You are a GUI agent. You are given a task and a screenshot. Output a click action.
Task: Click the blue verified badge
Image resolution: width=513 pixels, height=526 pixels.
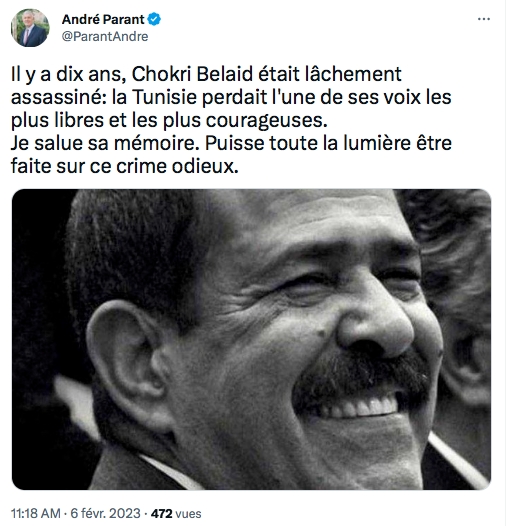154,19
